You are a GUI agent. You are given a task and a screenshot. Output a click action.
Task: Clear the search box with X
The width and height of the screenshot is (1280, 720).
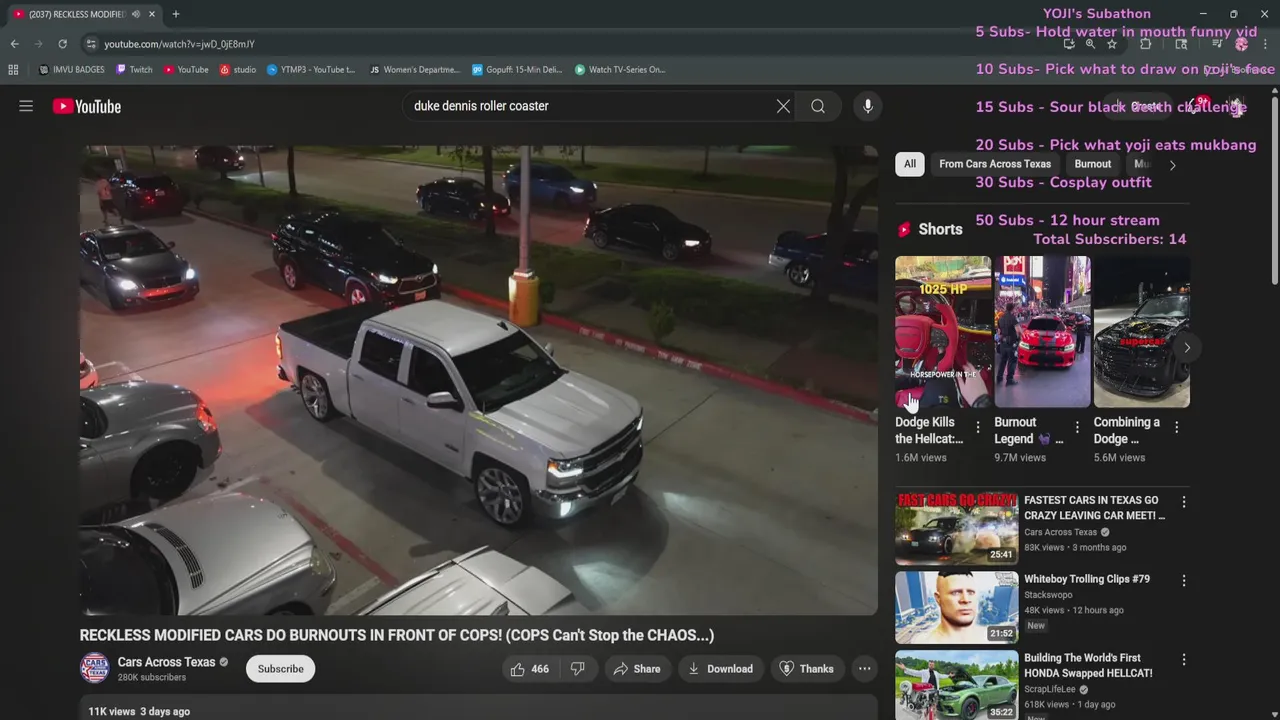coord(783,106)
